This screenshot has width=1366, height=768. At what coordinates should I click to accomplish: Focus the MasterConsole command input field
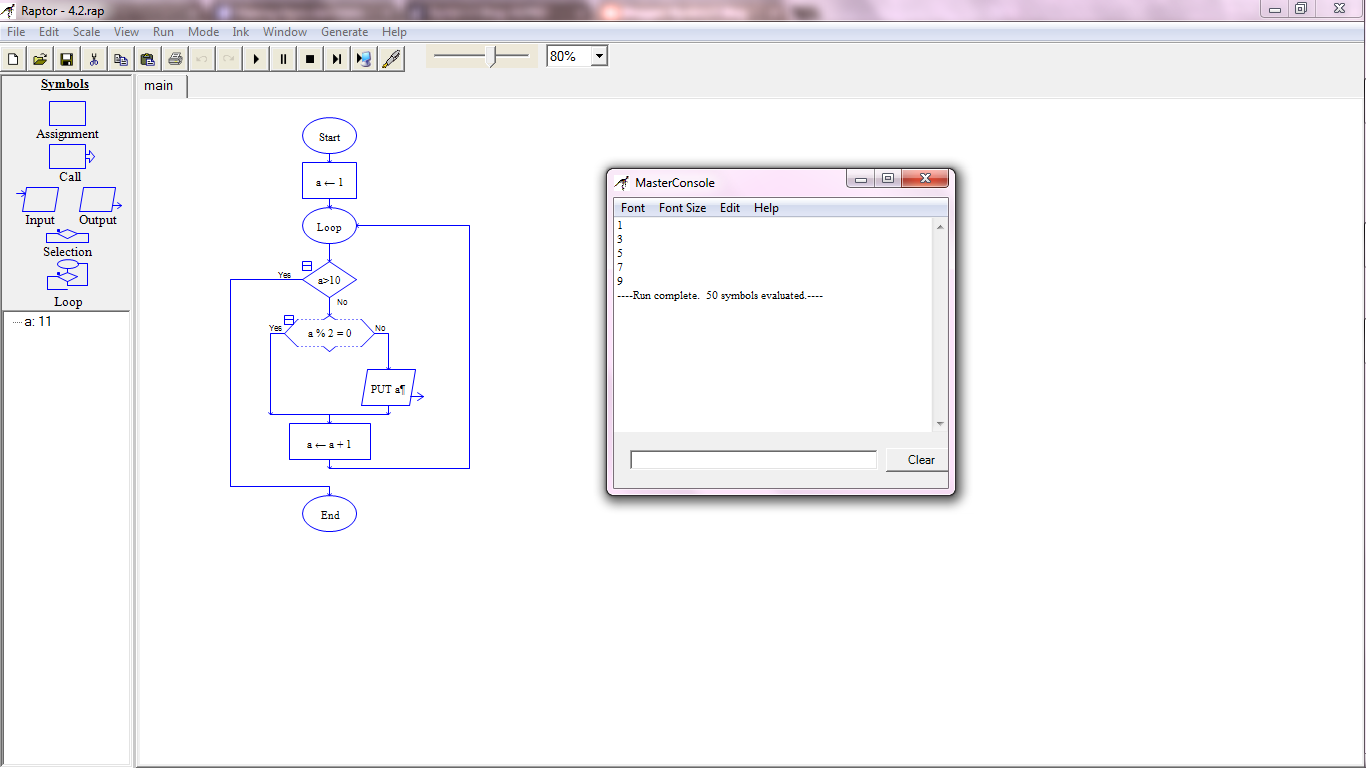click(753, 460)
